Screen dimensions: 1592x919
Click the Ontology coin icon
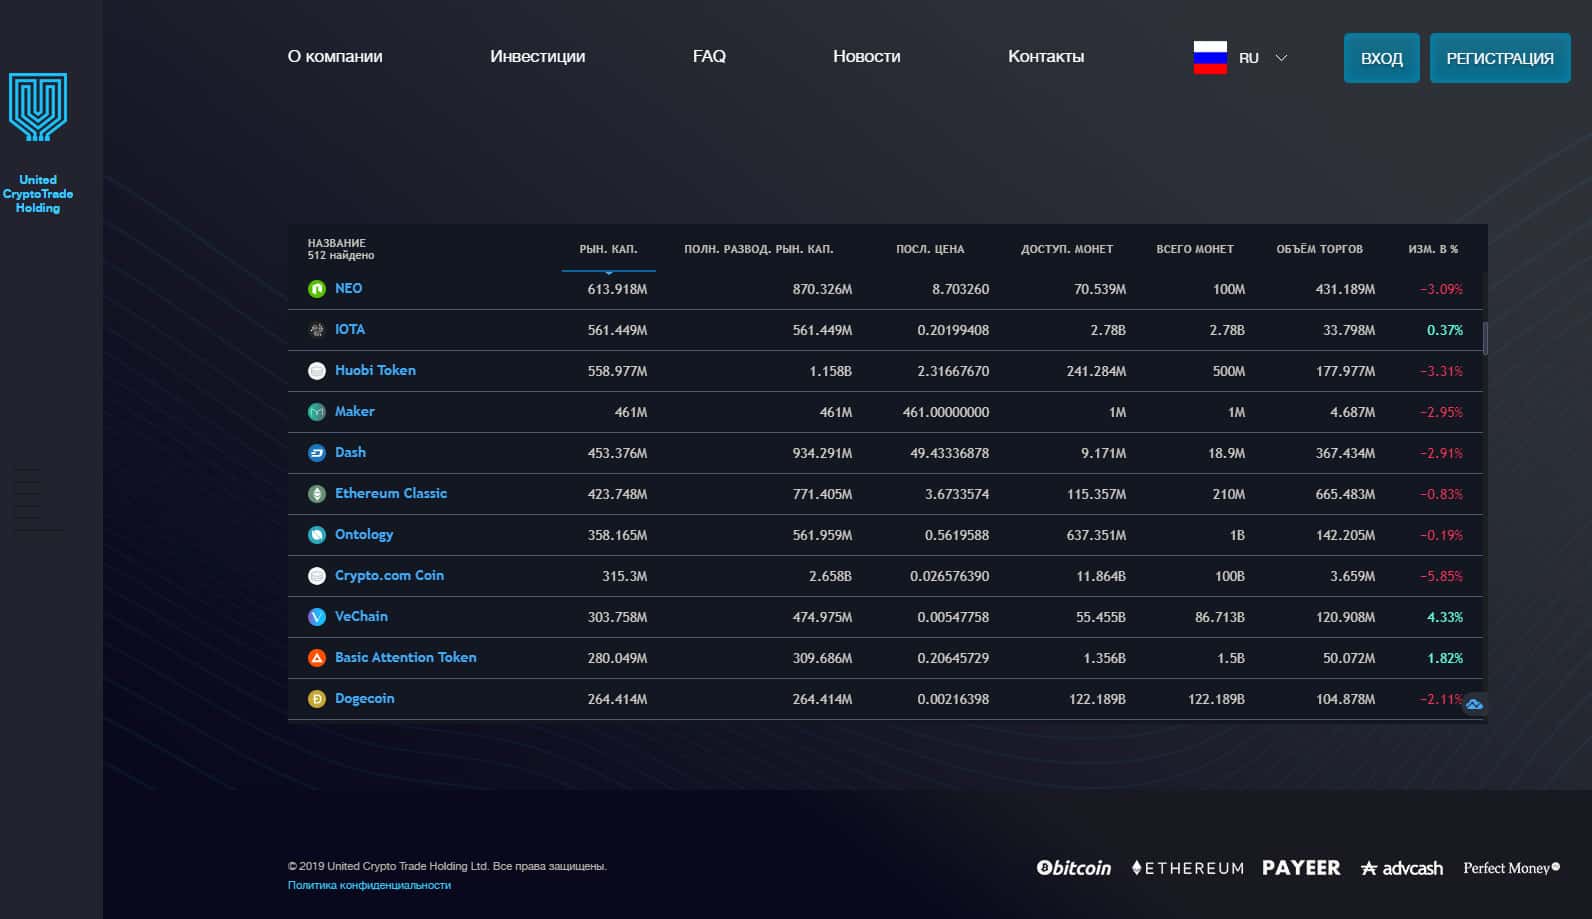(317, 535)
